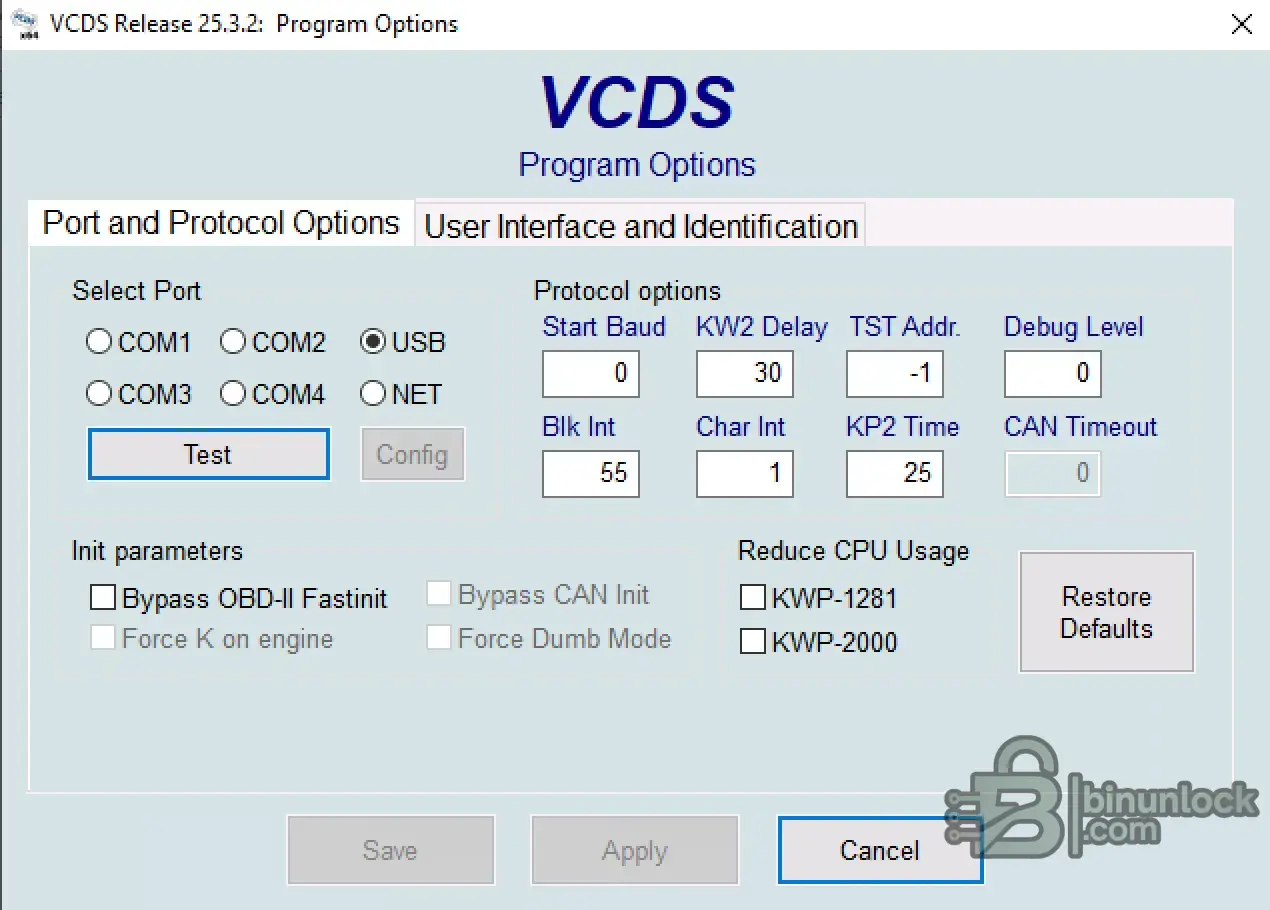Click the Cancel button
The height and width of the screenshot is (910, 1270).
pos(880,850)
